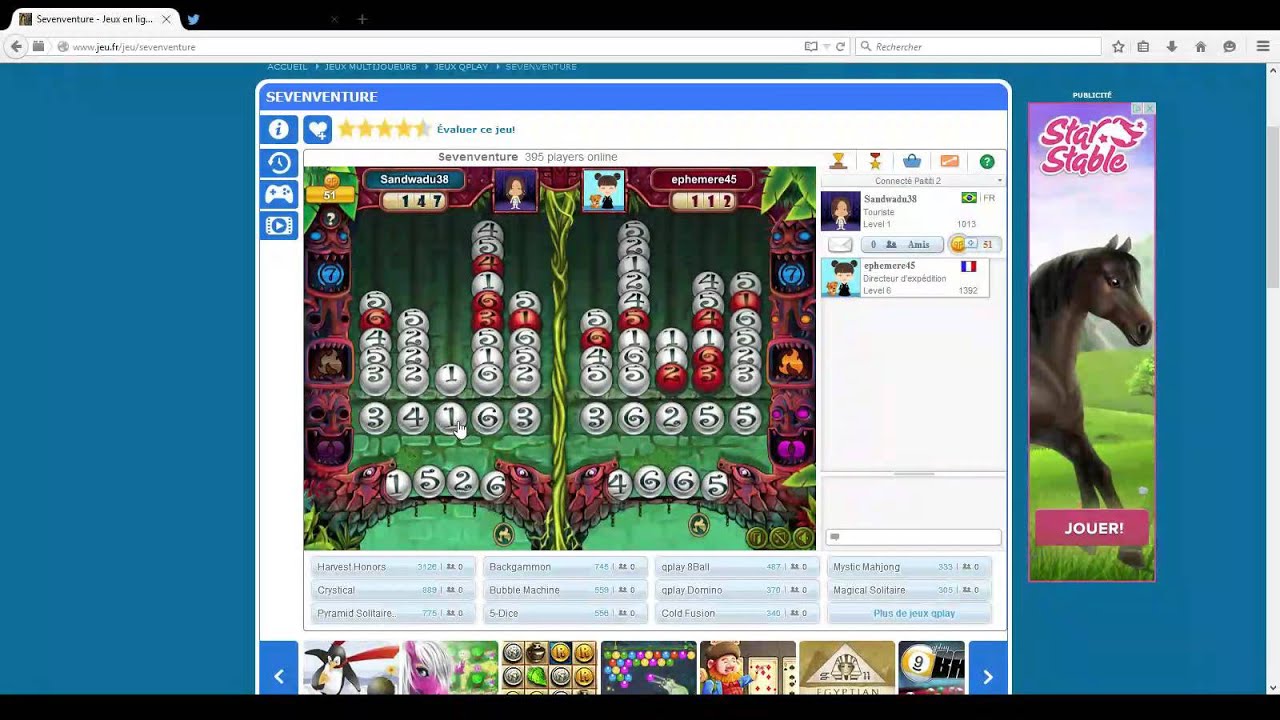Image resolution: width=1280 pixels, height=720 pixels.
Task: Click Sandwadu38 avatar in player list
Action: pos(840,211)
